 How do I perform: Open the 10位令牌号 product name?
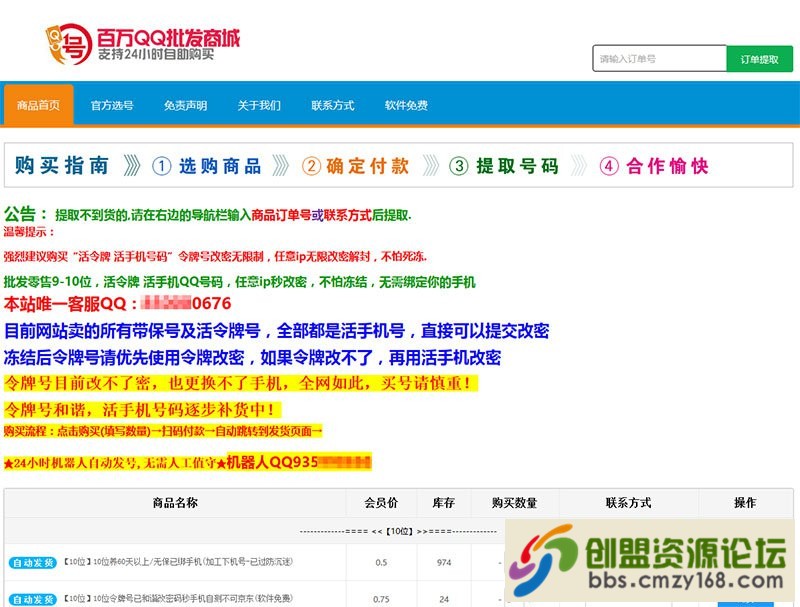click(x=178, y=598)
